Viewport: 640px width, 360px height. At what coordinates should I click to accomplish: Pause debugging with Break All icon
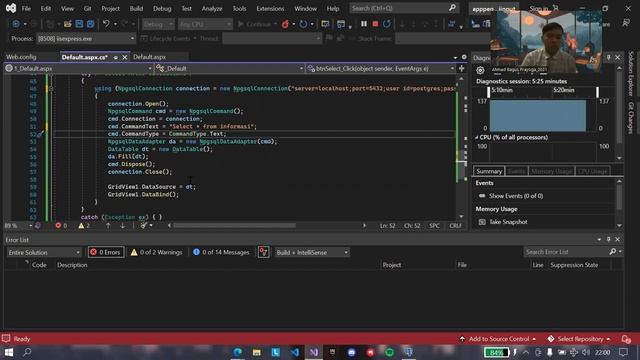(364, 24)
